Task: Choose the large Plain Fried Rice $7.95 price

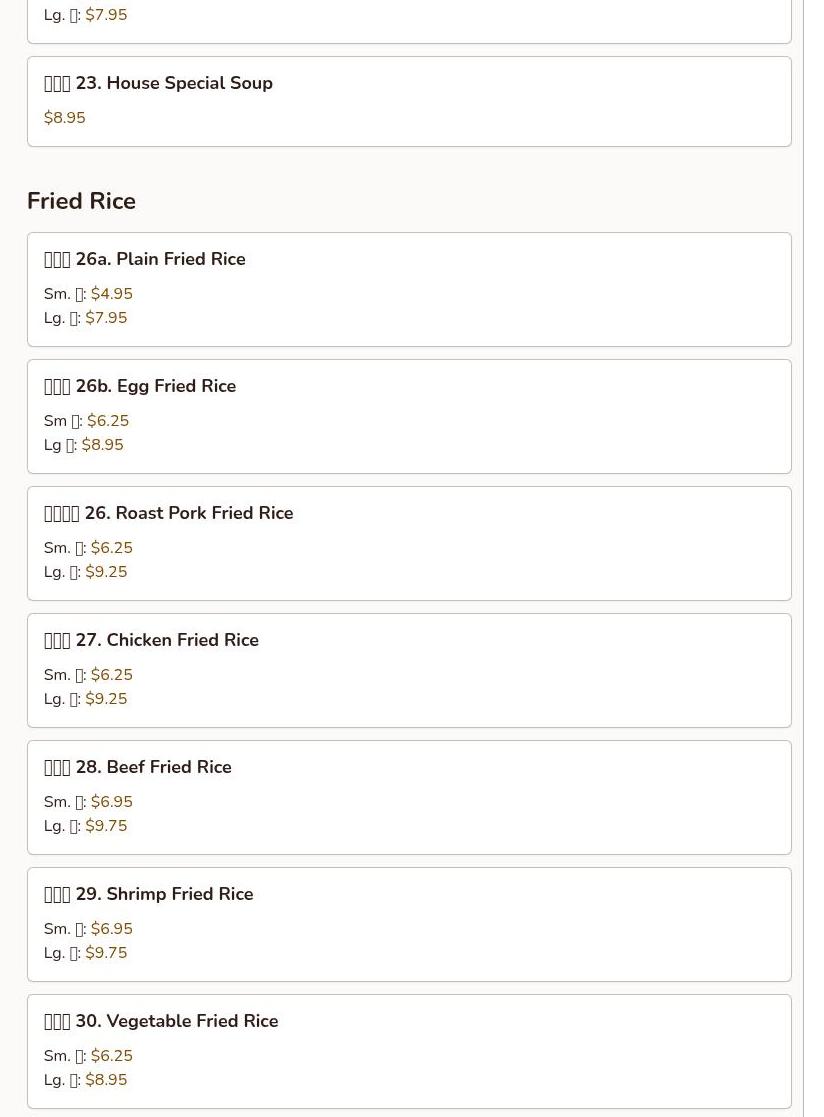Action: [106, 318]
